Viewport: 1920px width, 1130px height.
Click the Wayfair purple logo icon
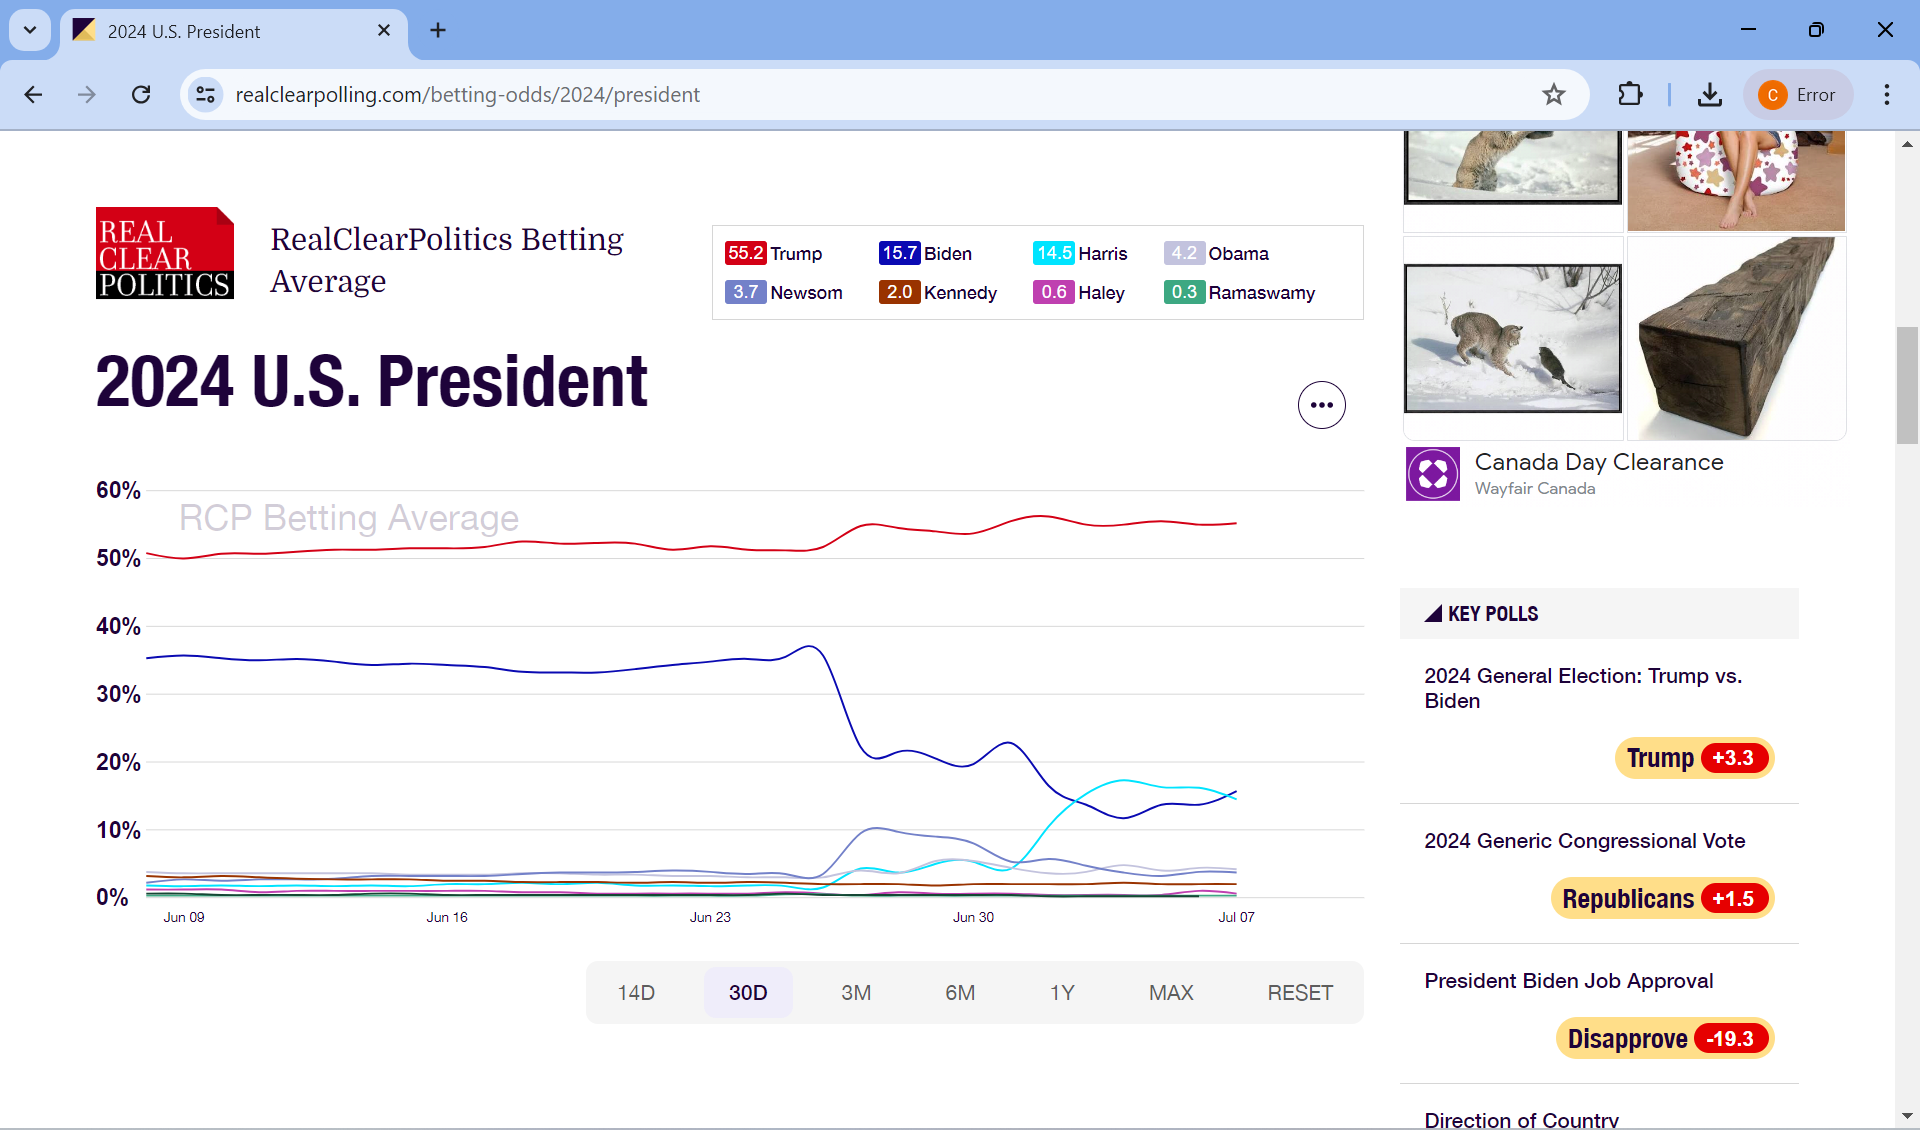pos(1433,474)
